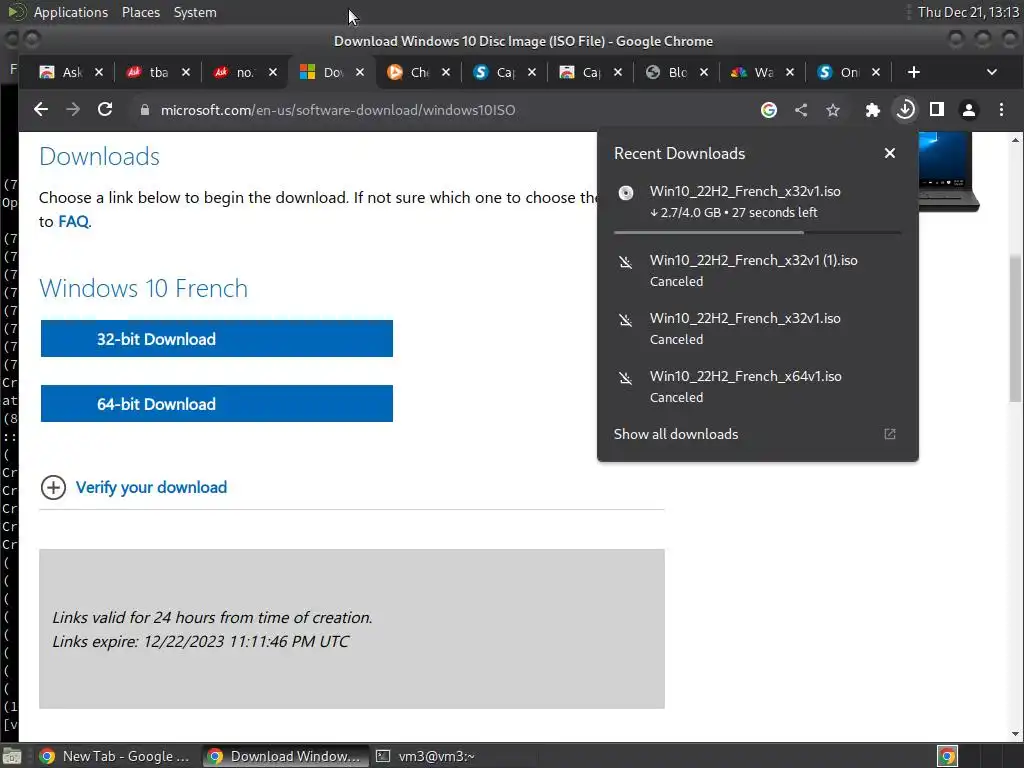
Task: Click the scrollbar down arrow
Action: pos(1016,733)
